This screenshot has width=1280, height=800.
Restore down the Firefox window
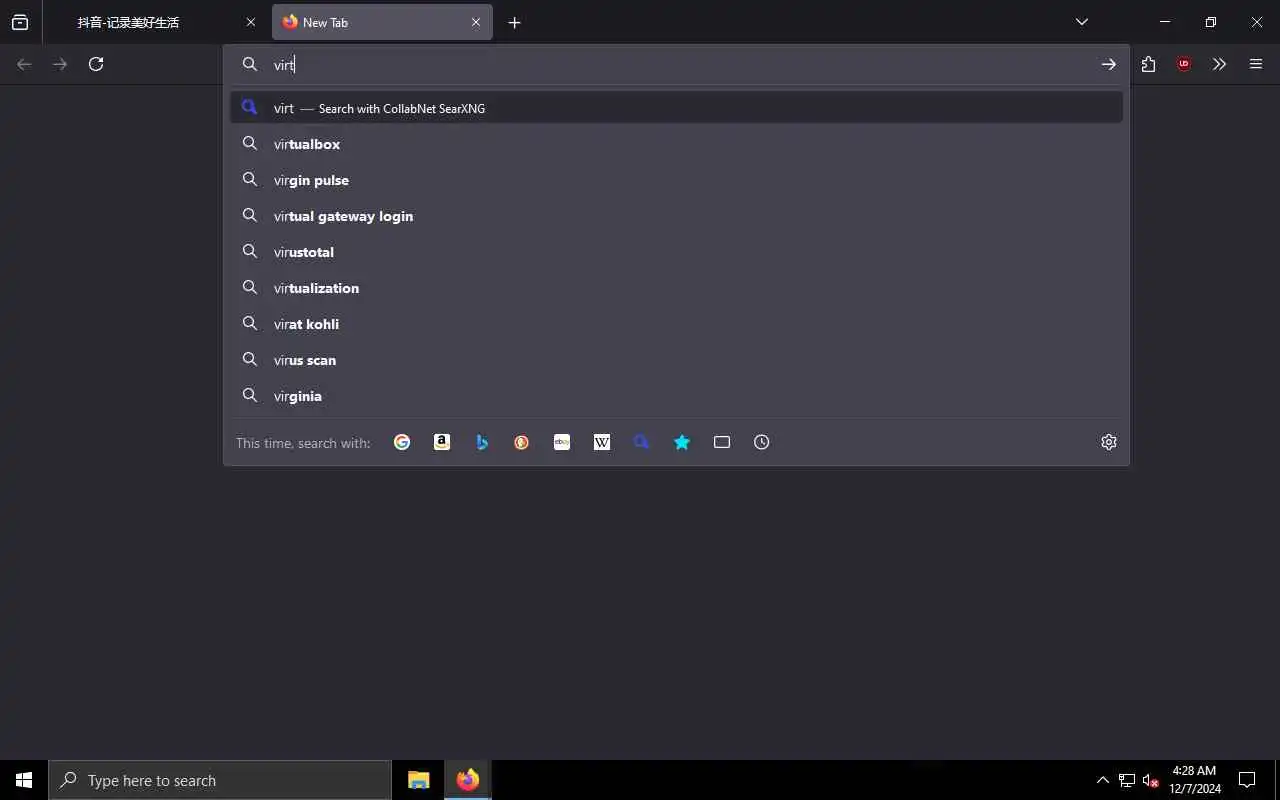(x=1211, y=22)
